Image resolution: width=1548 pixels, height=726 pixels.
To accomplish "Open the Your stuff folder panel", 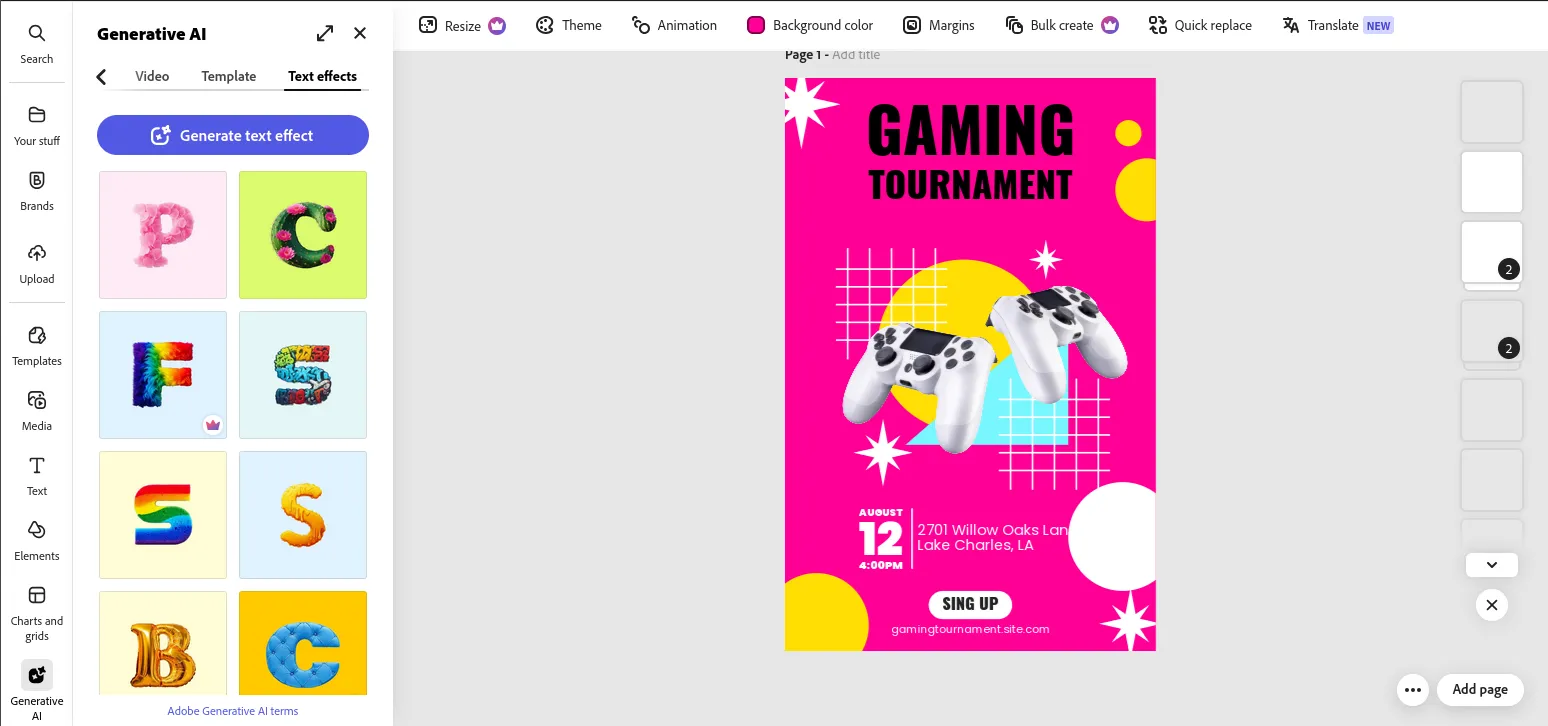I will coord(36,125).
